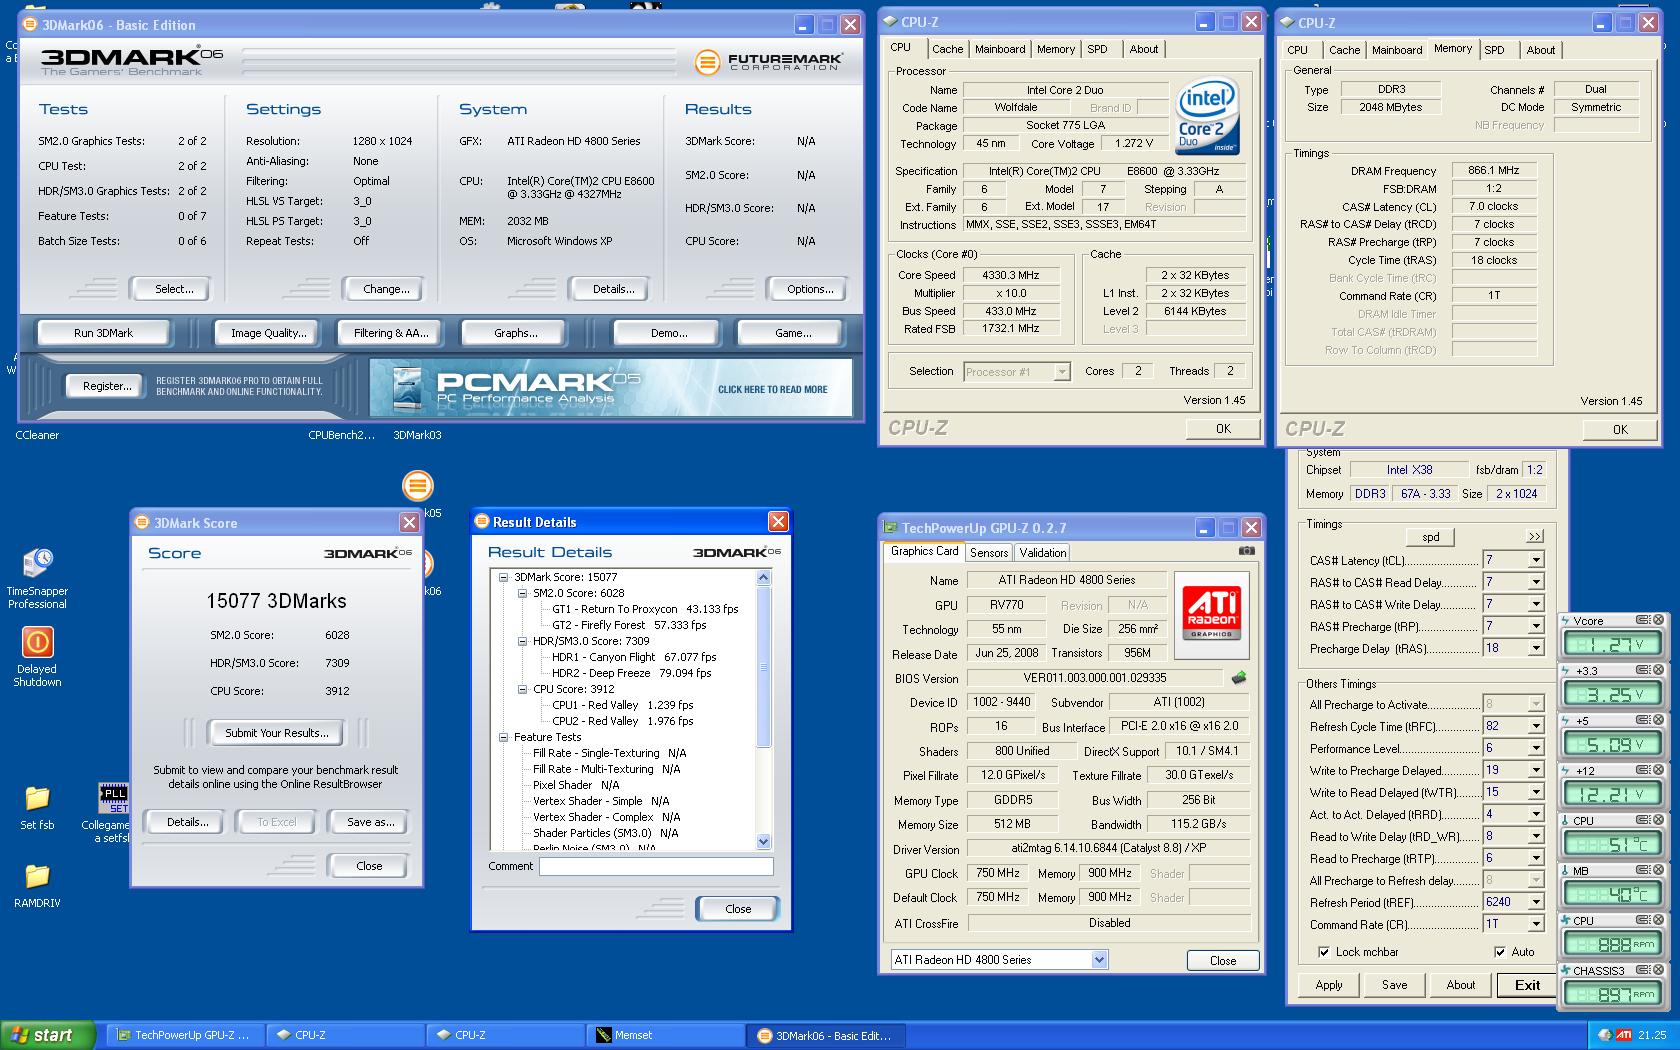Click Submit Your Results... button
This screenshot has height=1050, width=1680.
point(276,733)
